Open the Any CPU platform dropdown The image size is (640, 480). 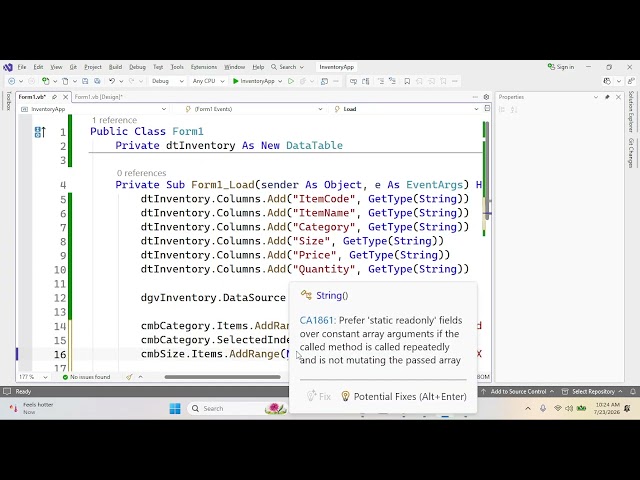(x=208, y=81)
